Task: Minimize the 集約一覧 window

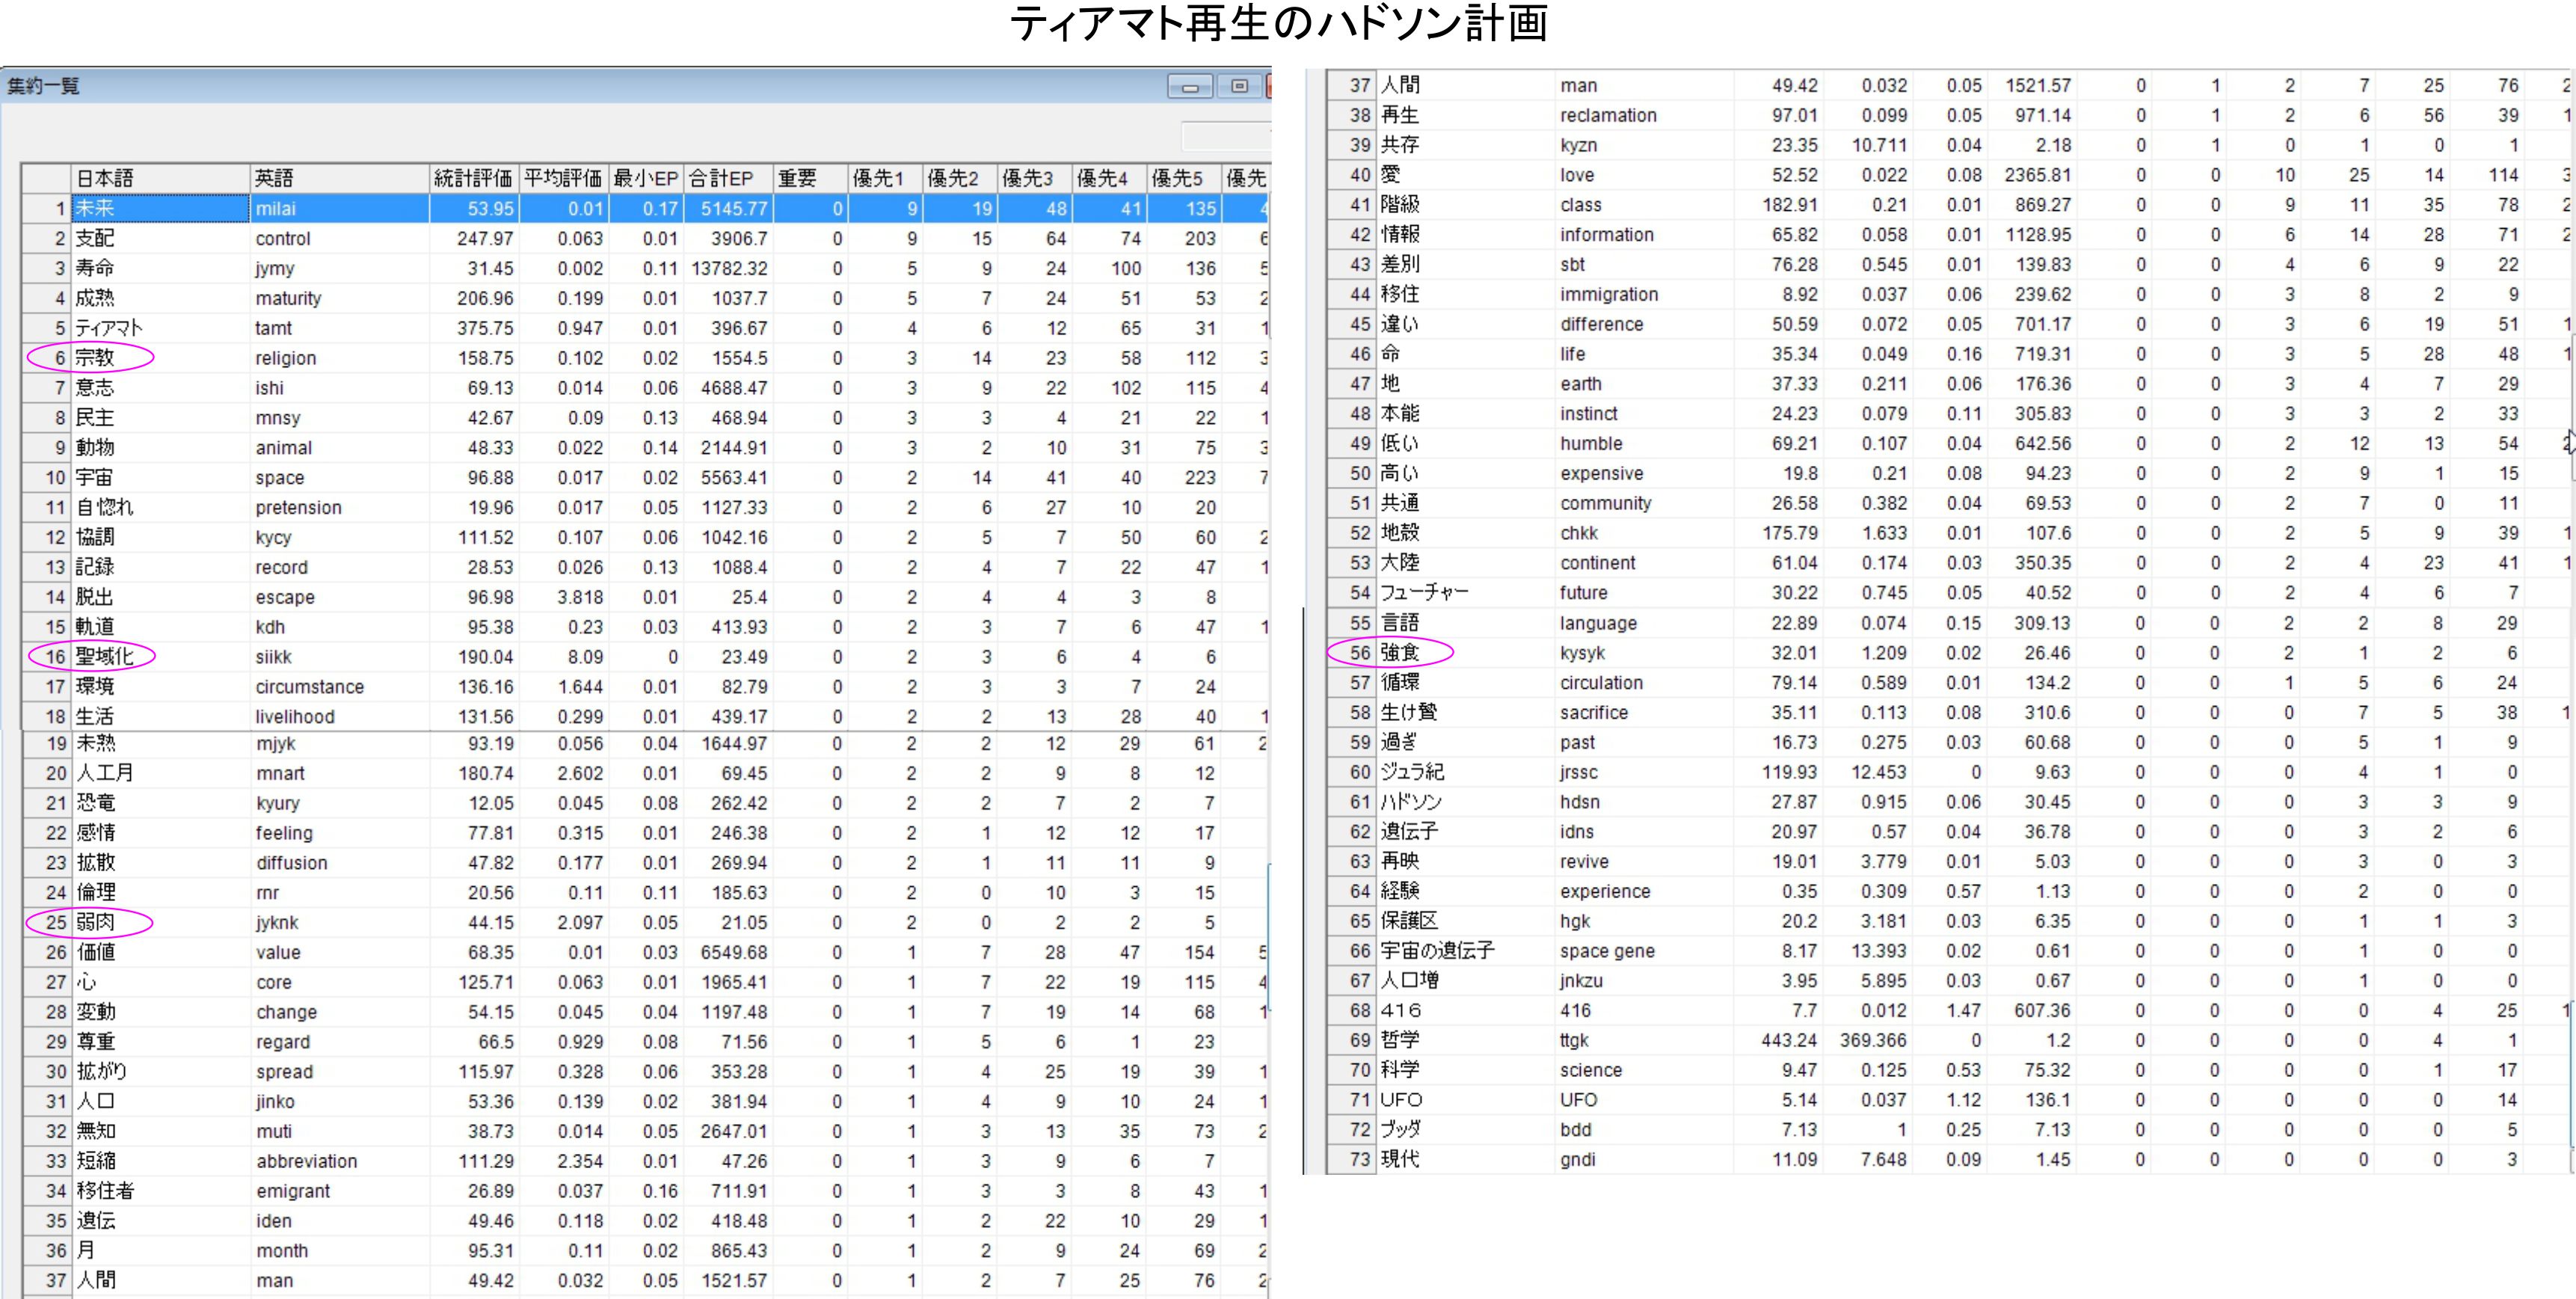Action: pyautogui.click(x=1190, y=87)
